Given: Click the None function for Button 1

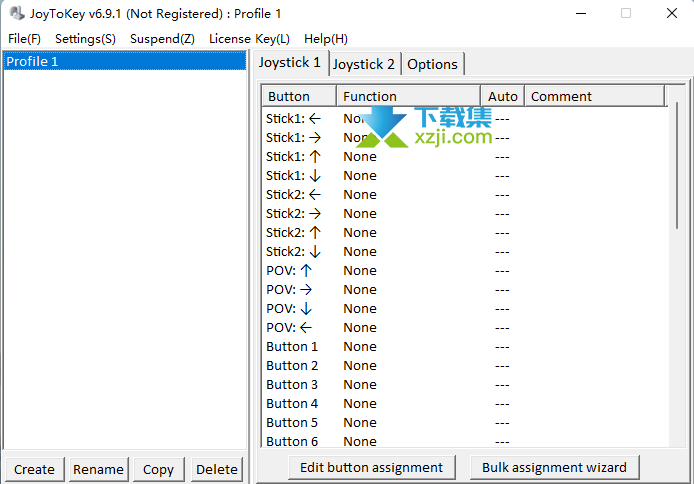Looking at the screenshot, I should coord(360,347).
